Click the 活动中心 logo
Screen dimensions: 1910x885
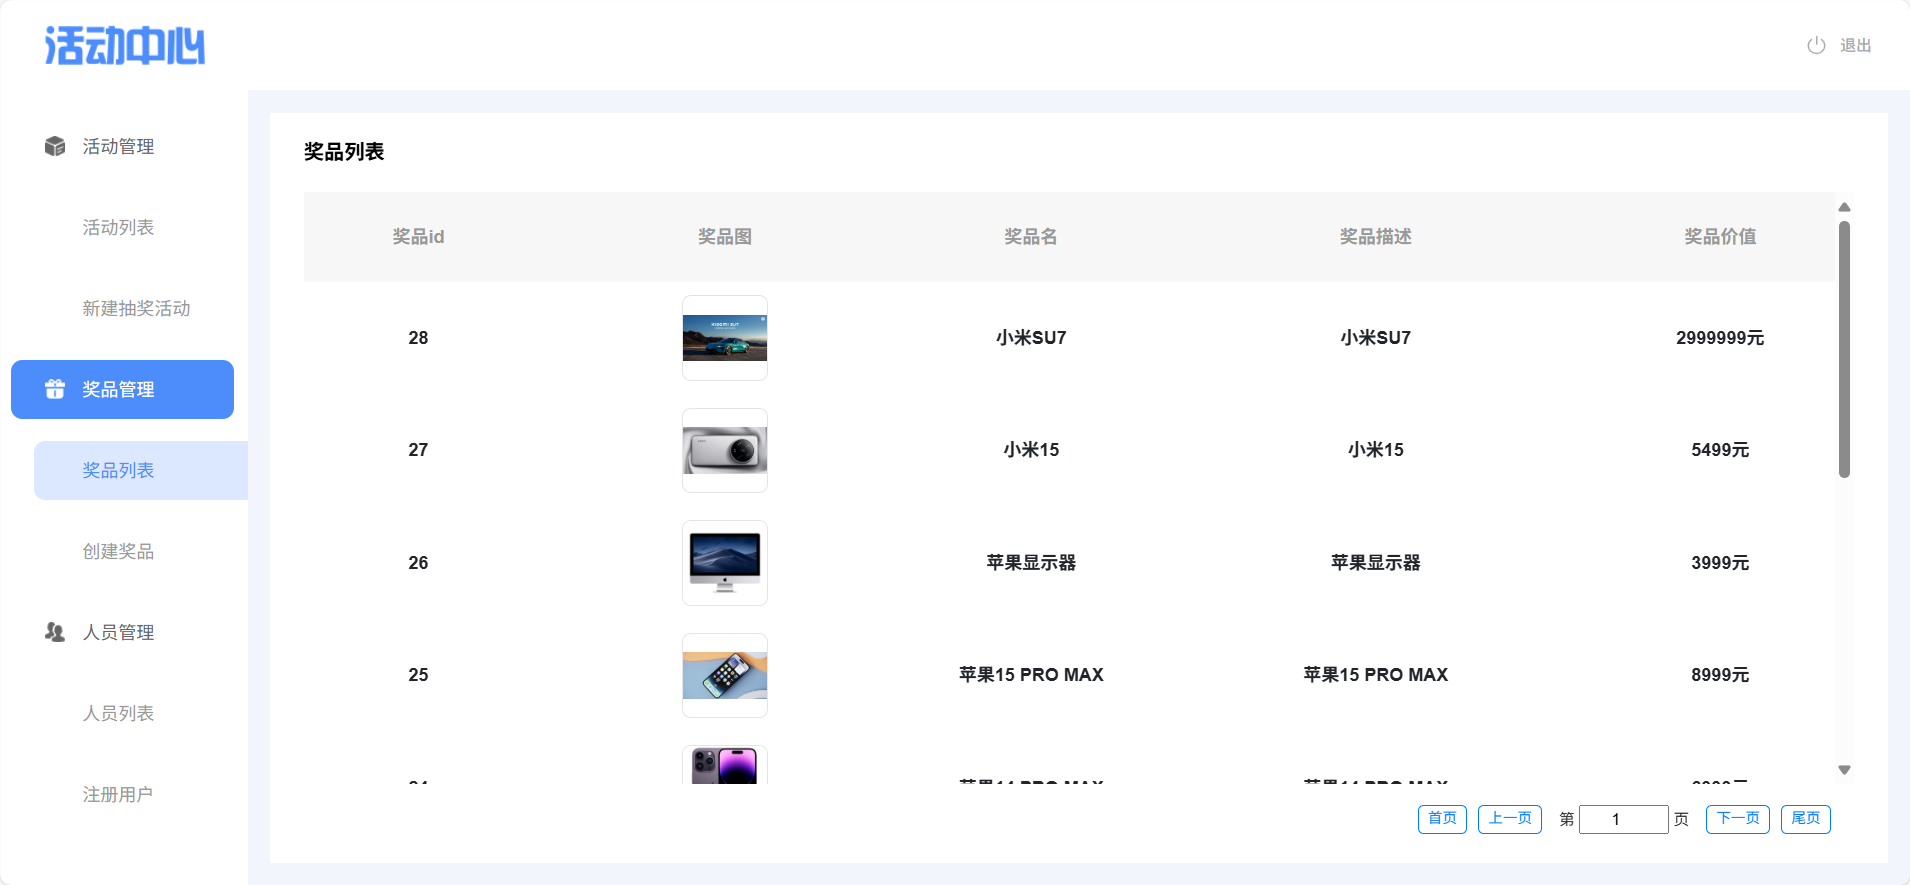click(125, 46)
